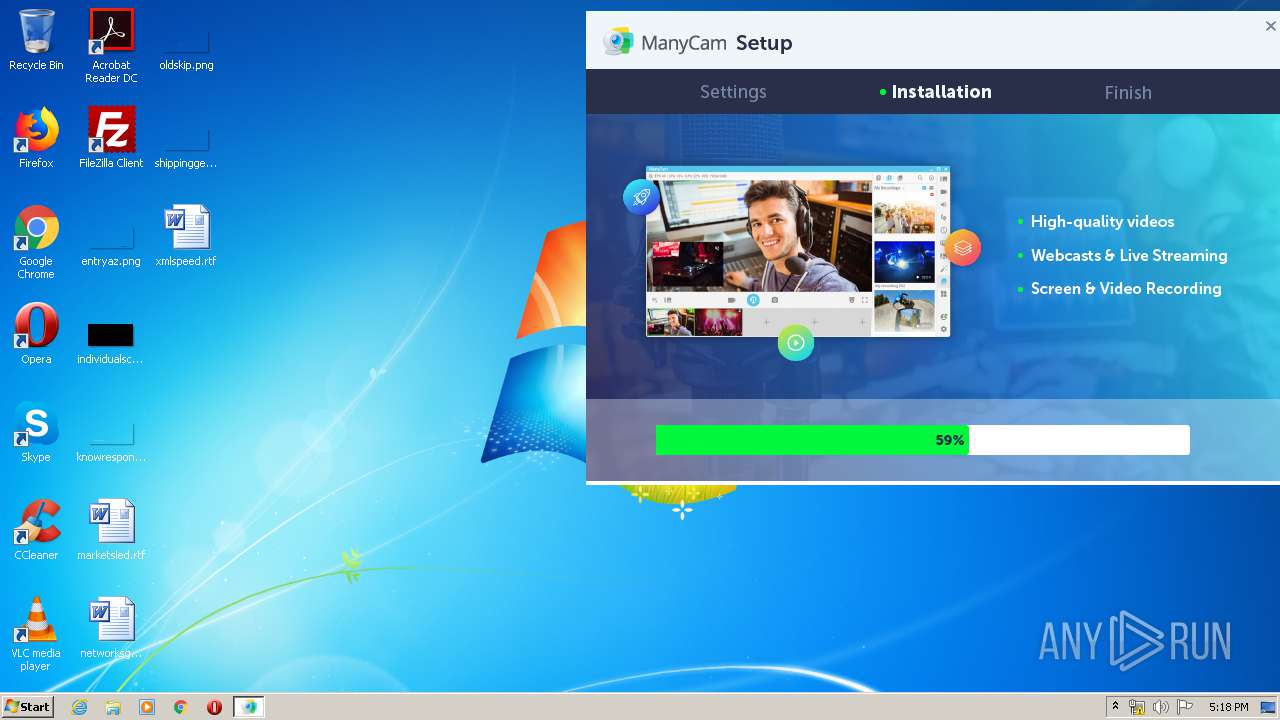Select the Installation step tab
The width and height of the screenshot is (1280, 720).
click(x=941, y=92)
